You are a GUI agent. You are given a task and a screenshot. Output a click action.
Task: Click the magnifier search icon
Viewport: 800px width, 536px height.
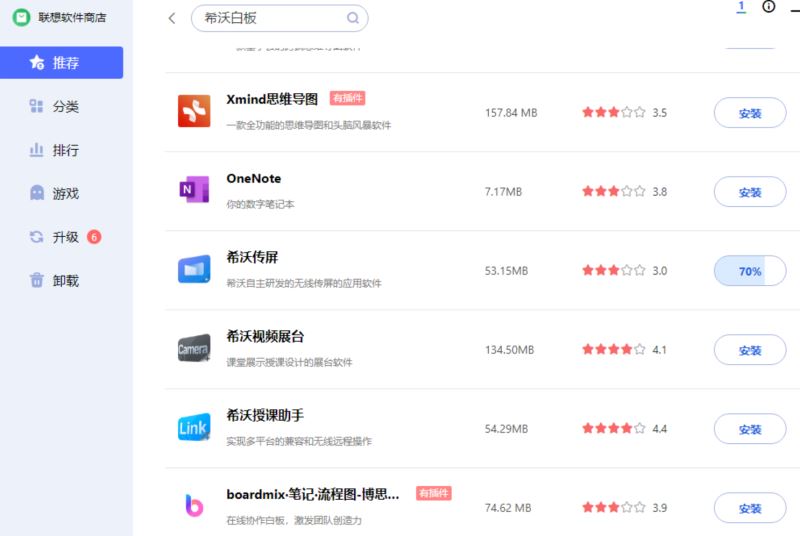click(353, 18)
